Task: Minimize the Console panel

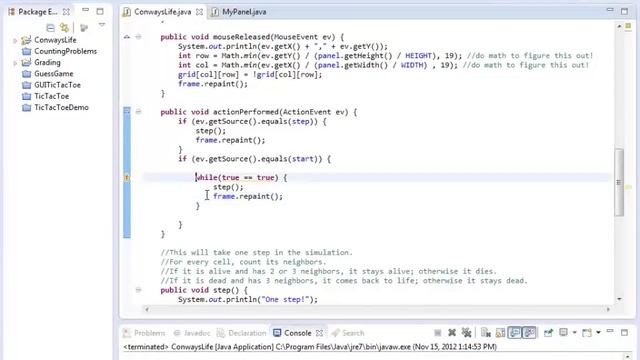Action: (610, 331)
